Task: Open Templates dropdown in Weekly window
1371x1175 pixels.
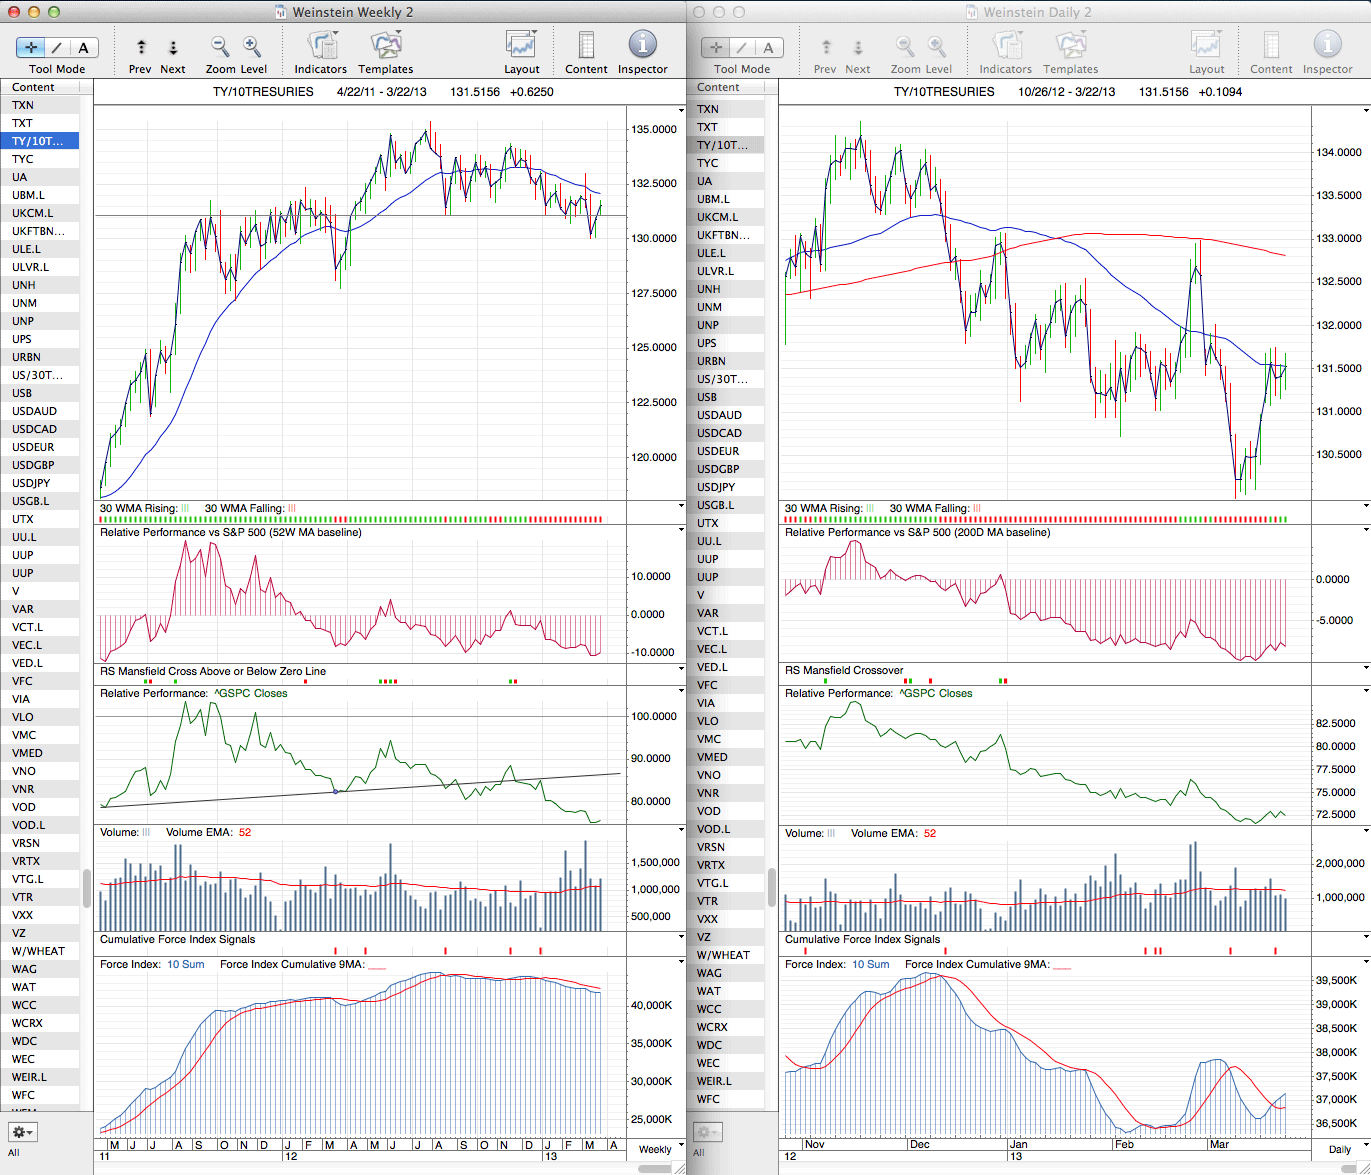Action: coord(385,46)
